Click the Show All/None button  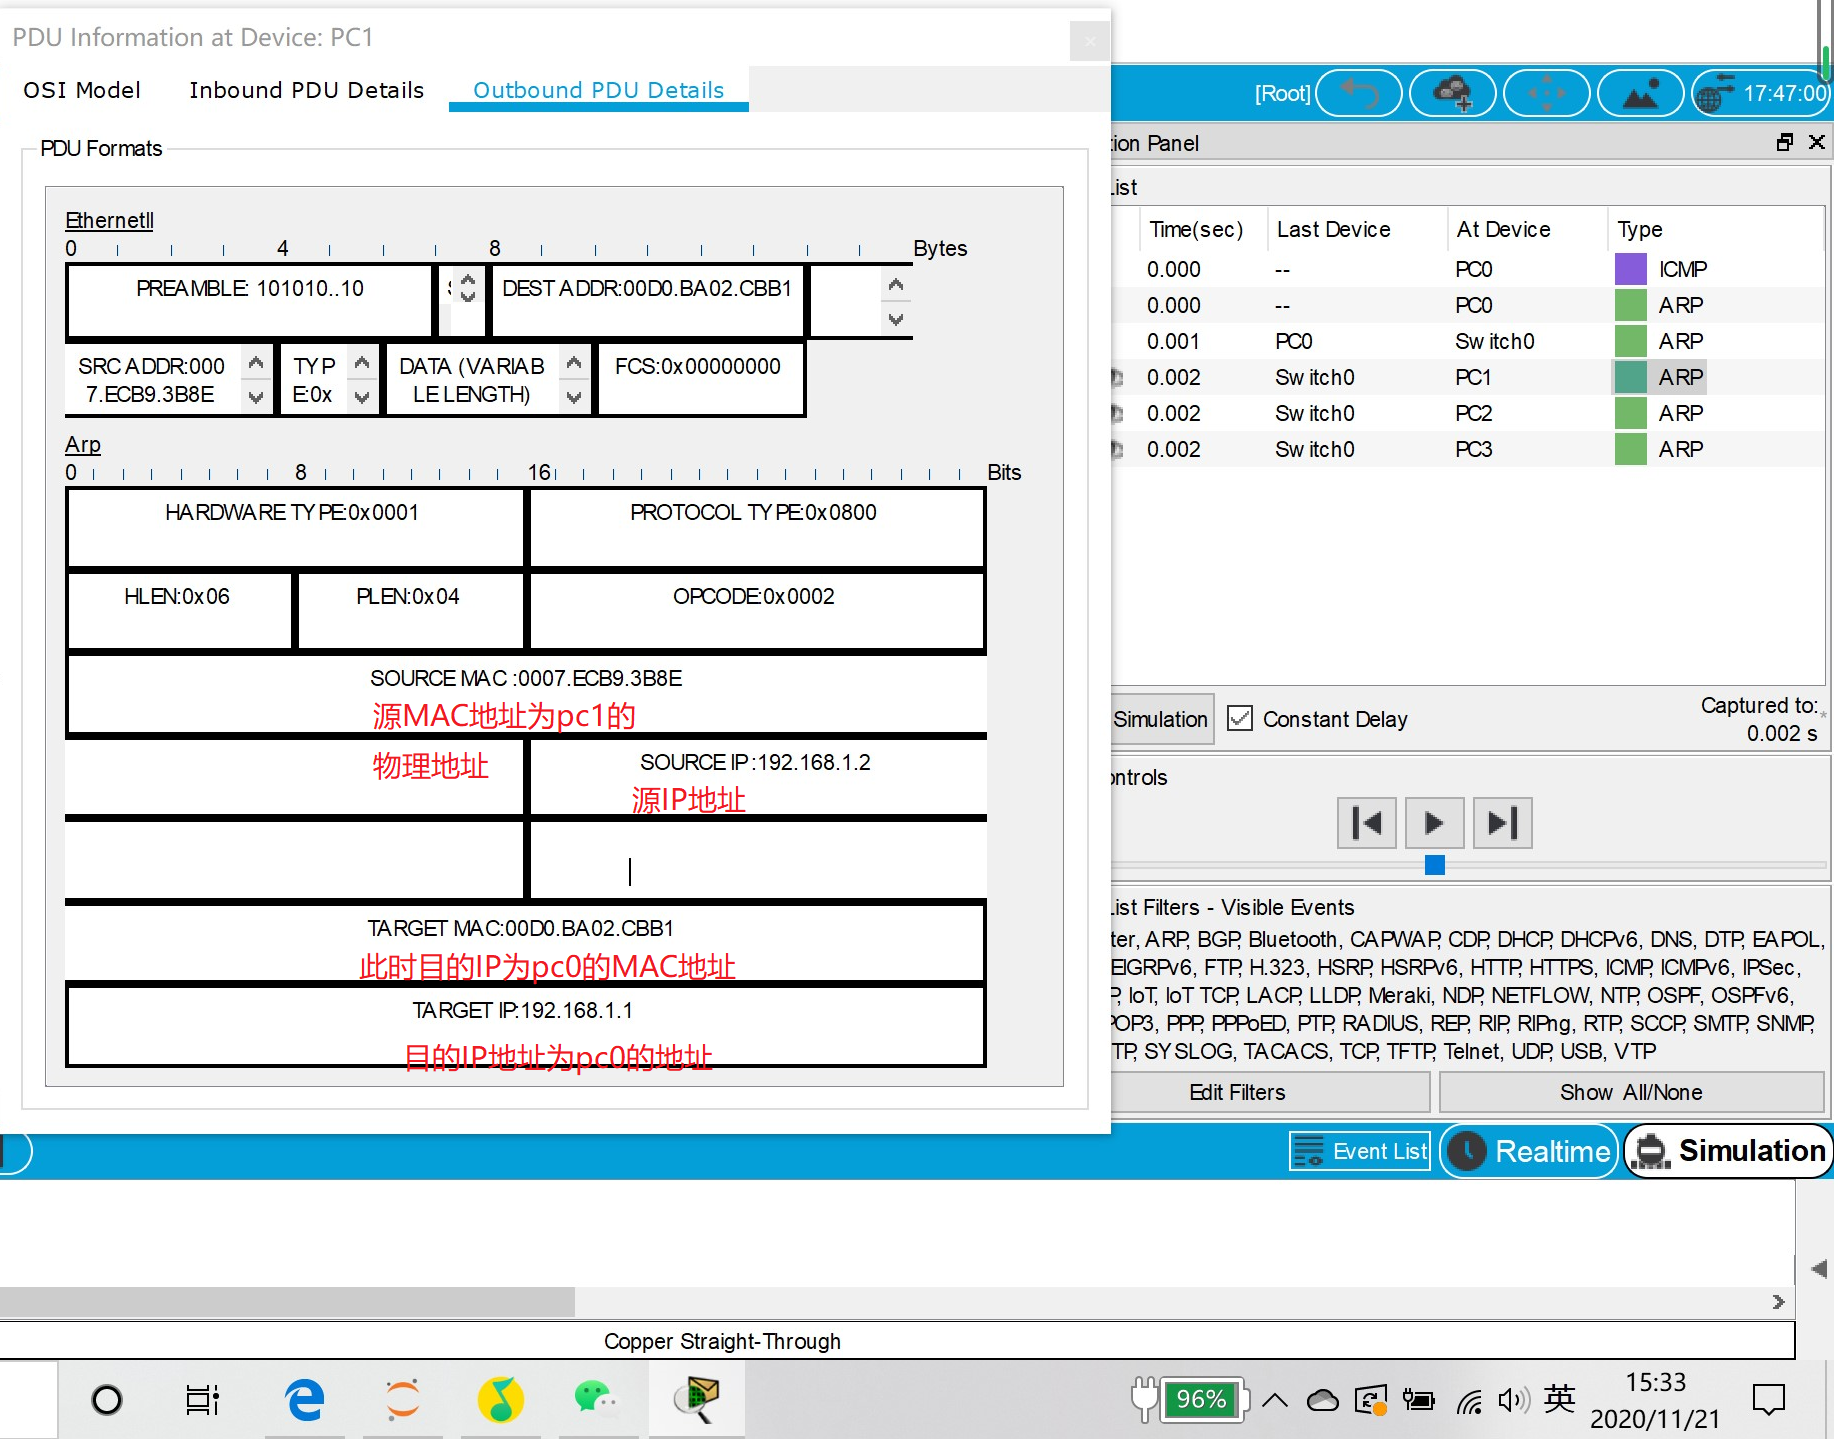pyautogui.click(x=1630, y=1091)
